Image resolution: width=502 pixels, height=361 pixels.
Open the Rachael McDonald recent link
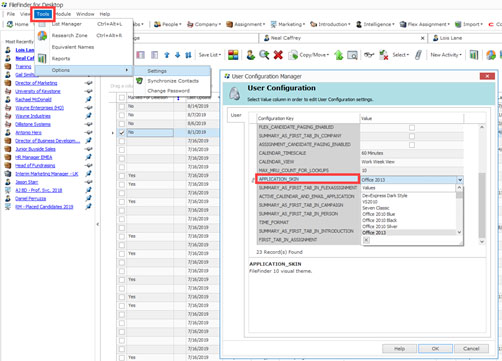click(33, 100)
